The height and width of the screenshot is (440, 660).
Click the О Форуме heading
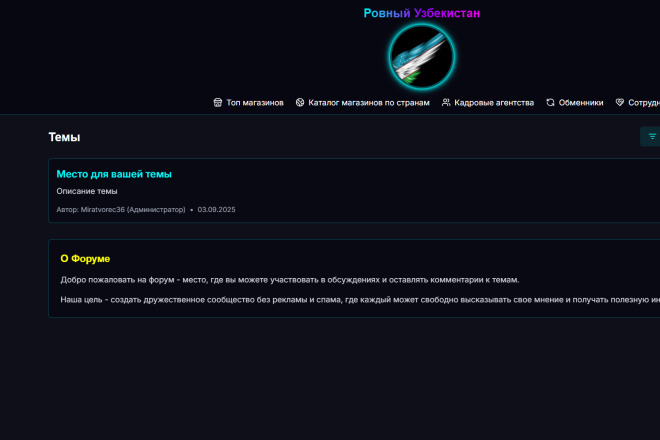85,259
